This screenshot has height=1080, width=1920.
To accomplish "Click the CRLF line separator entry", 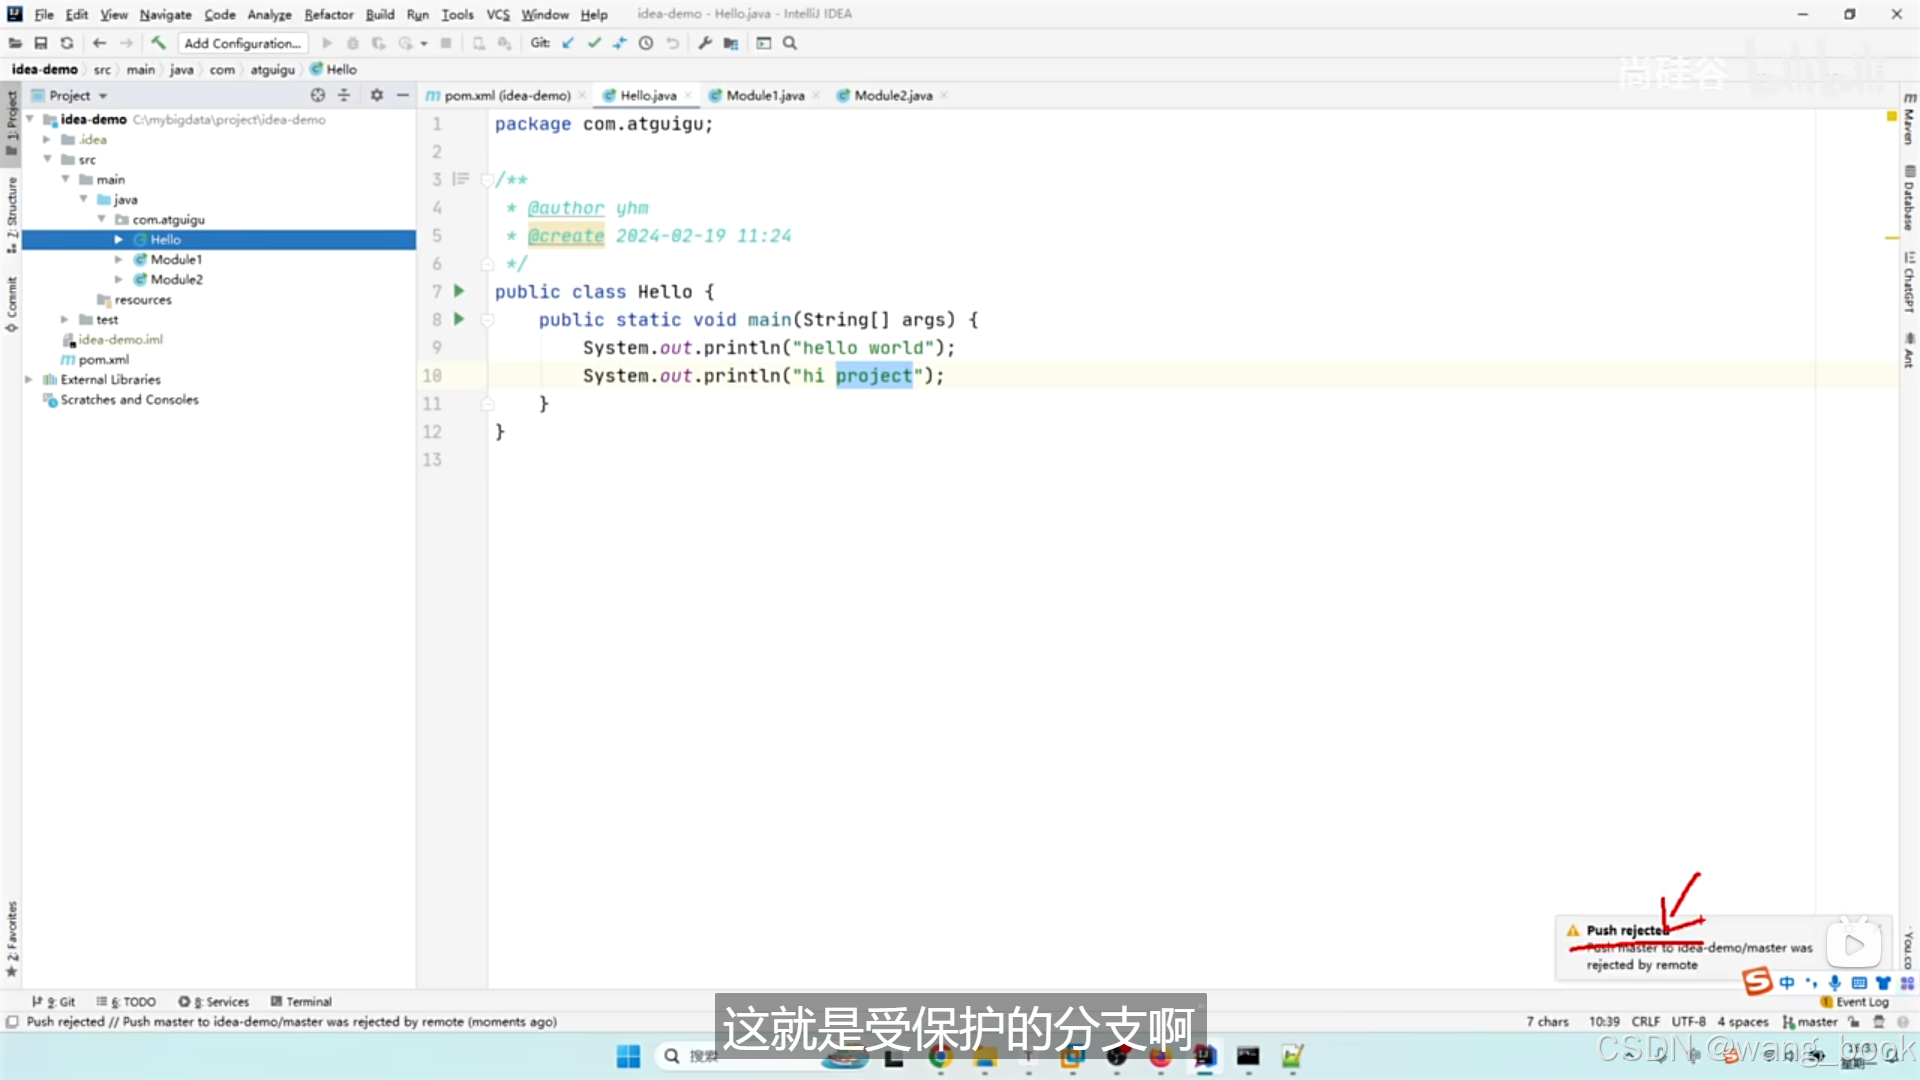I will (1645, 1021).
